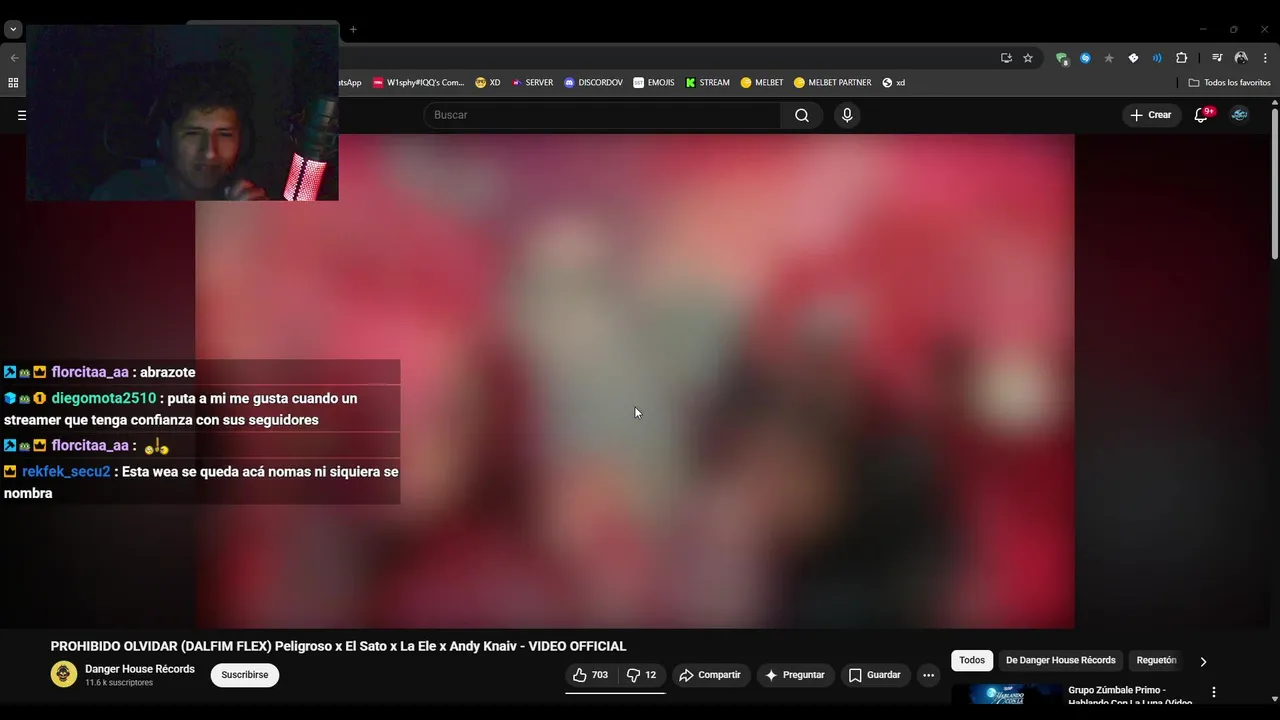Open YouTube notifications bell
Viewport: 1280px width, 720px height.
1201,115
